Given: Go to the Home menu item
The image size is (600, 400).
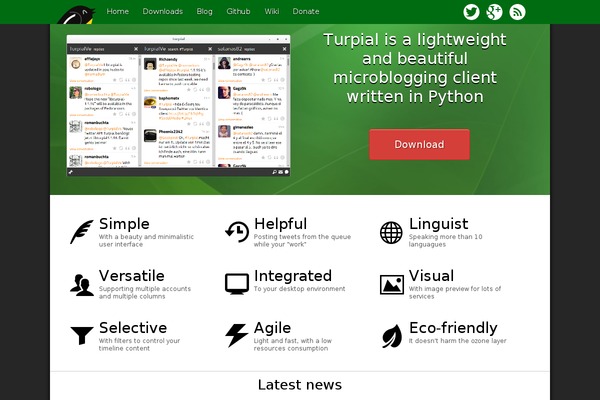Looking at the screenshot, I should pyautogui.click(x=117, y=11).
